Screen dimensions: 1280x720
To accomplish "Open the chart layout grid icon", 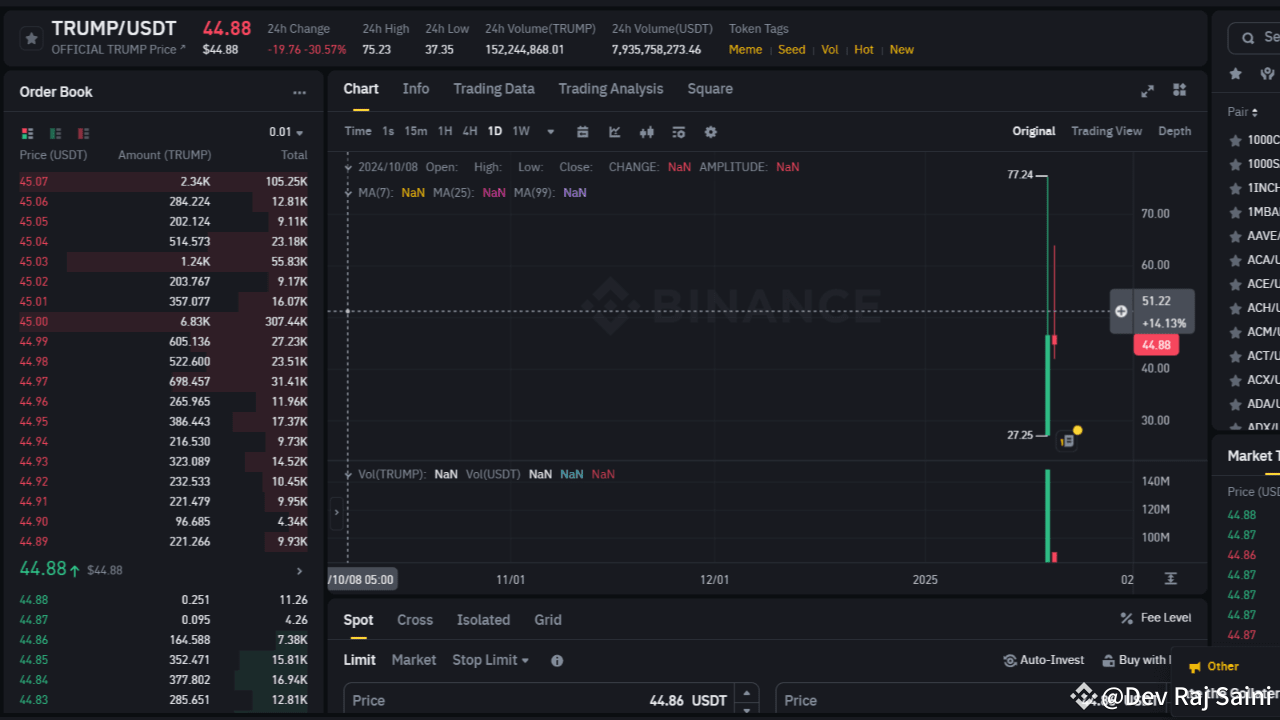I will [1179, 90].
